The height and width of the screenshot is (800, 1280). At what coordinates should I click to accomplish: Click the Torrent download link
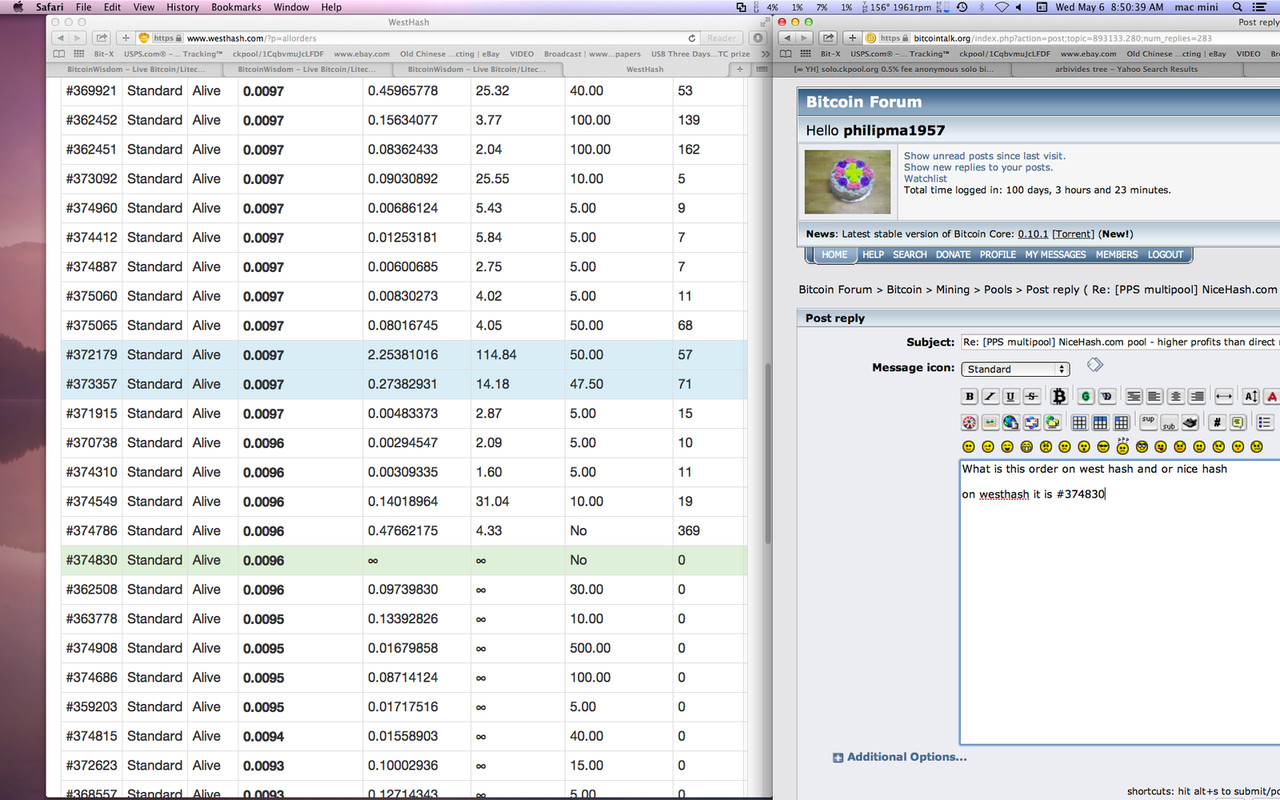(1073, 234)
